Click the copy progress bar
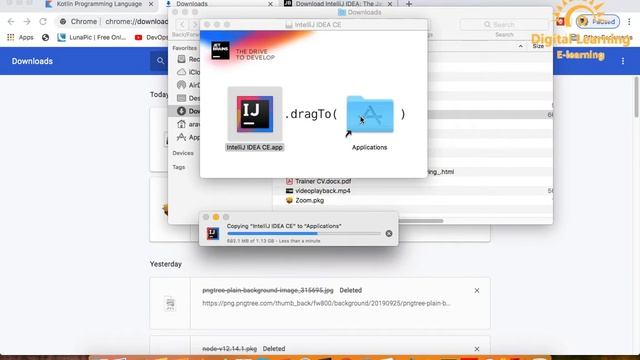The height and width of the screenshot is (360, 640). click(304, 233)
